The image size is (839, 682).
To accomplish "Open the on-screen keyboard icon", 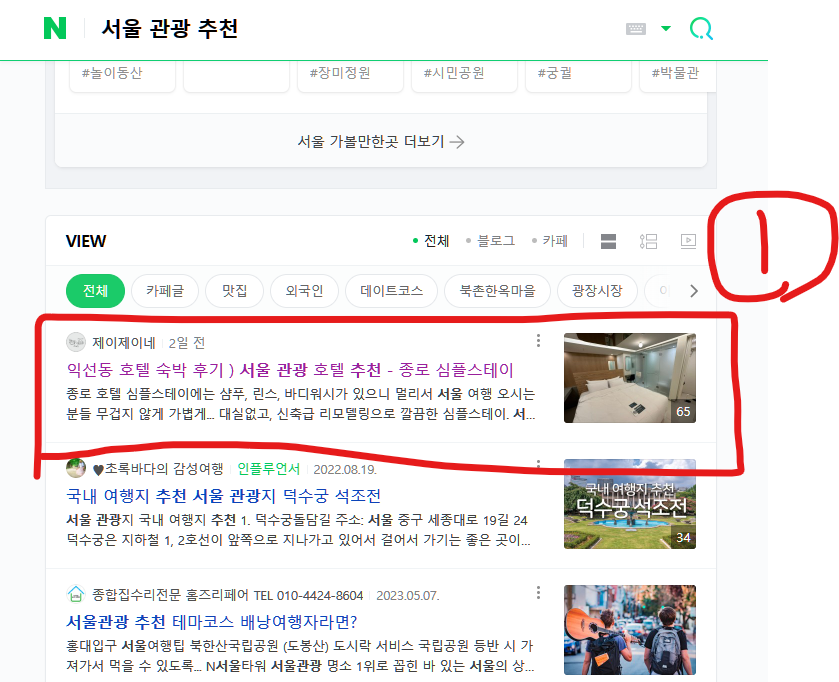I will [636, 28].
